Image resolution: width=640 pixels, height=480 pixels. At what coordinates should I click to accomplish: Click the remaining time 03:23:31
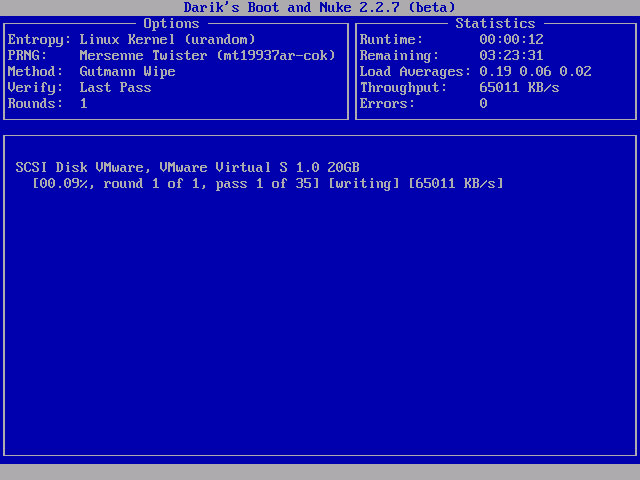click(511, 56)
